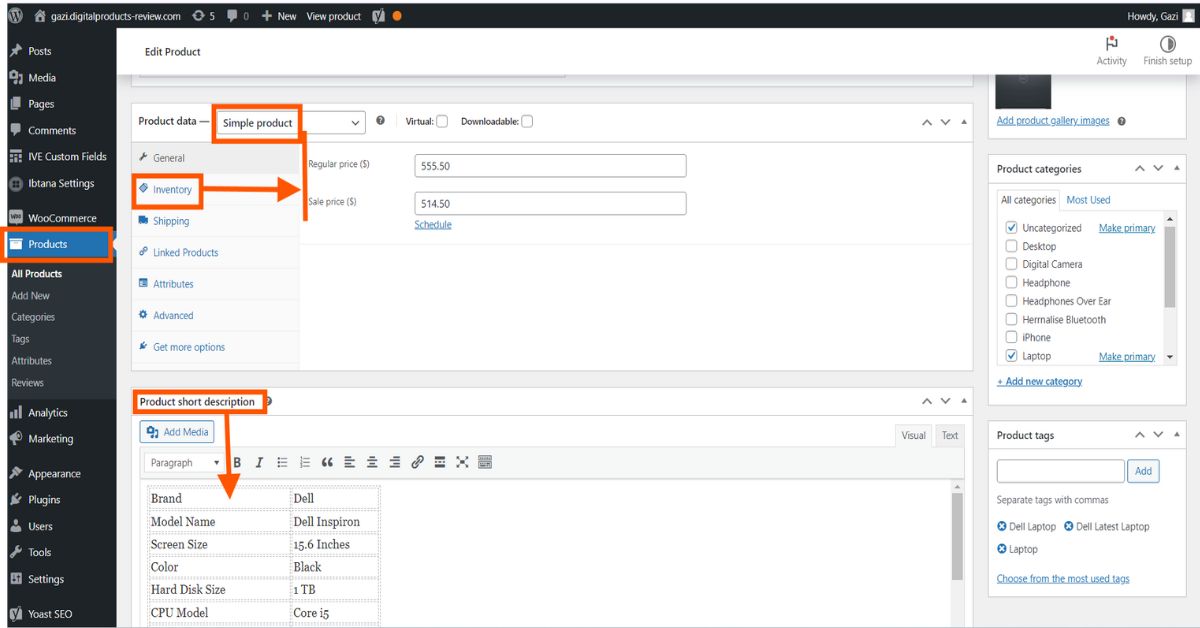Move Product categories panel down
This screenshot has width=1200, height=628.
tap(1158, 169)
